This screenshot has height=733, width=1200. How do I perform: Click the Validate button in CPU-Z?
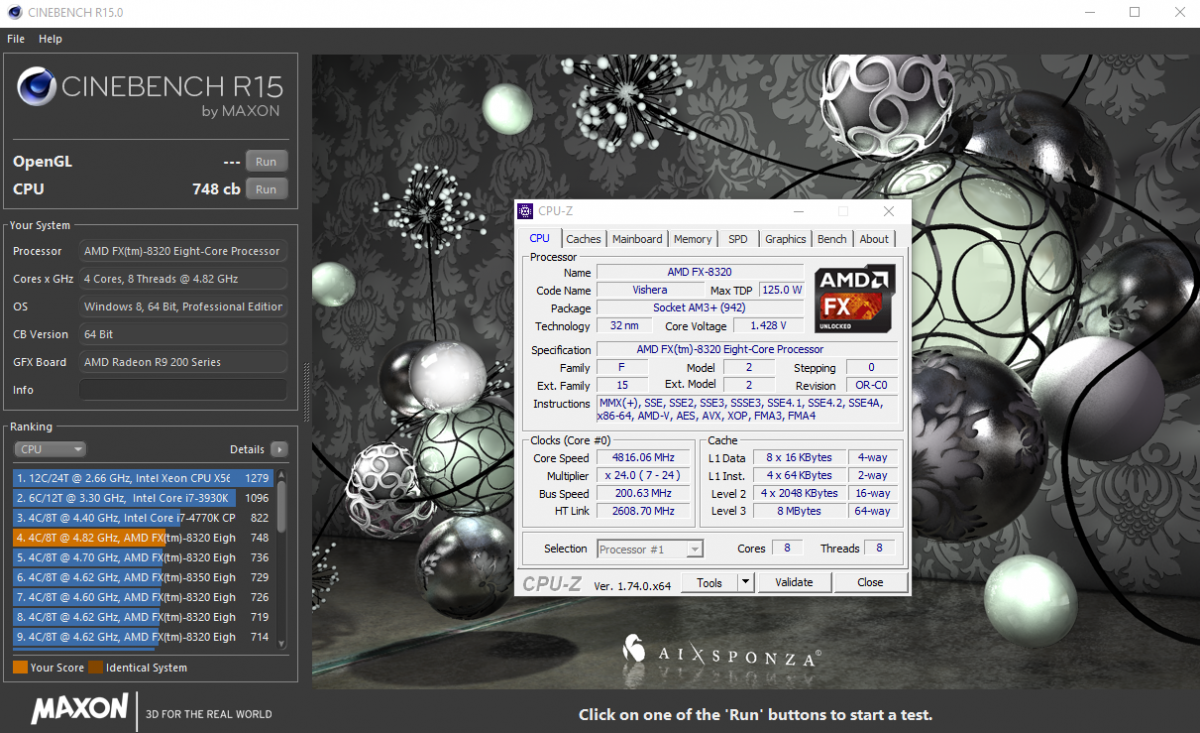click(794, 582)
